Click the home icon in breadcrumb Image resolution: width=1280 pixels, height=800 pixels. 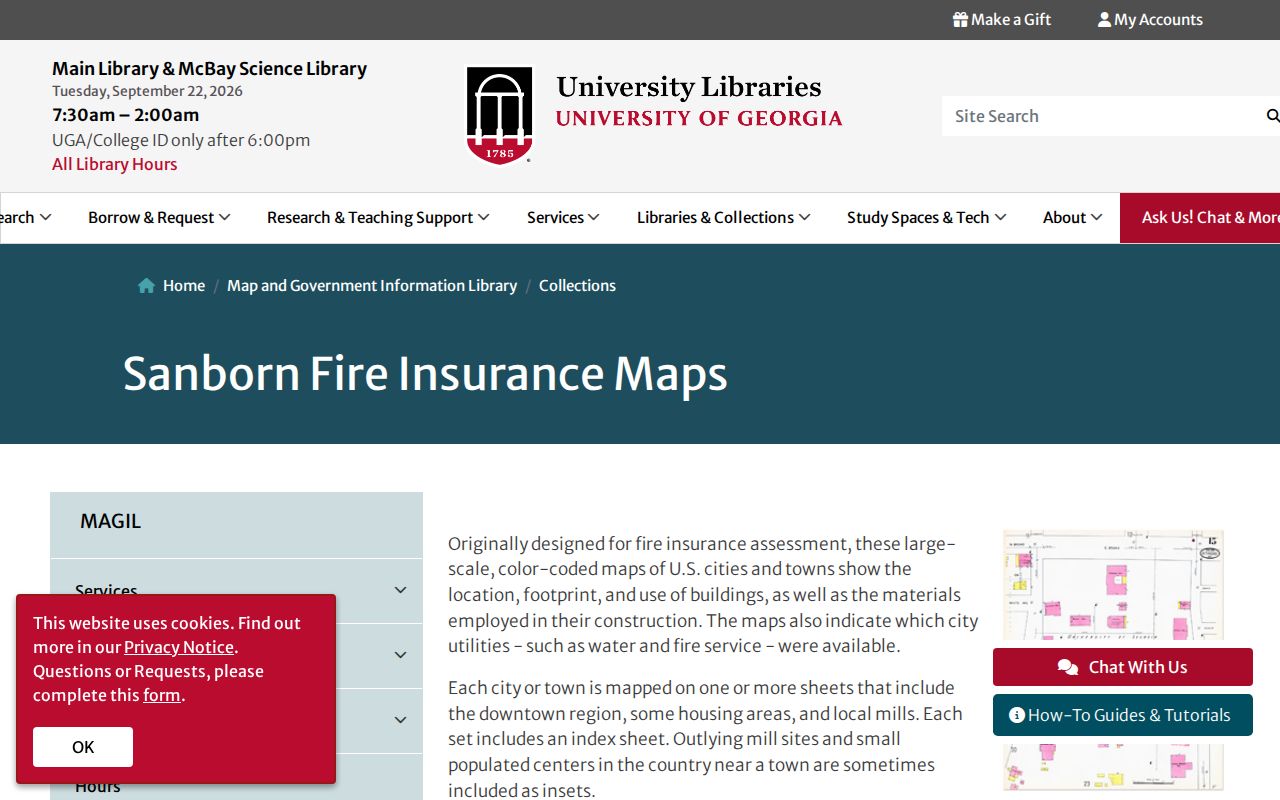(x=146, y=285)
